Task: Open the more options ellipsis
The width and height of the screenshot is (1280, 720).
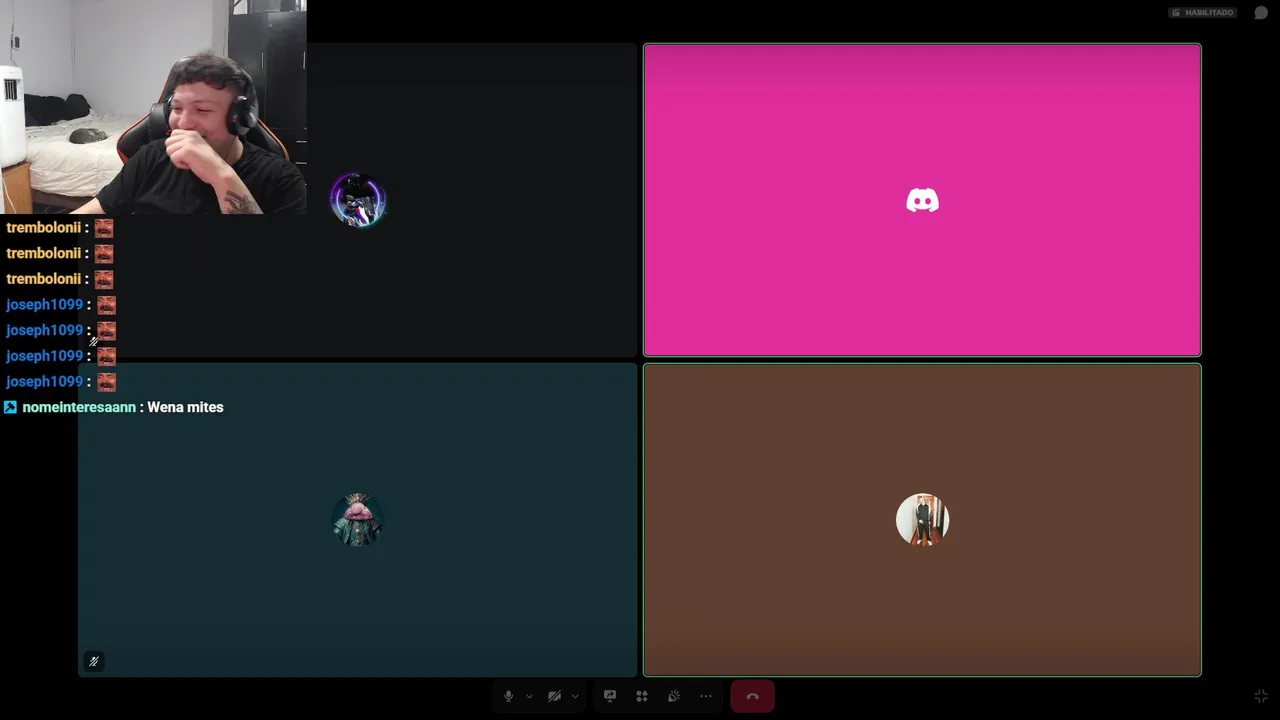Action: 706,696
